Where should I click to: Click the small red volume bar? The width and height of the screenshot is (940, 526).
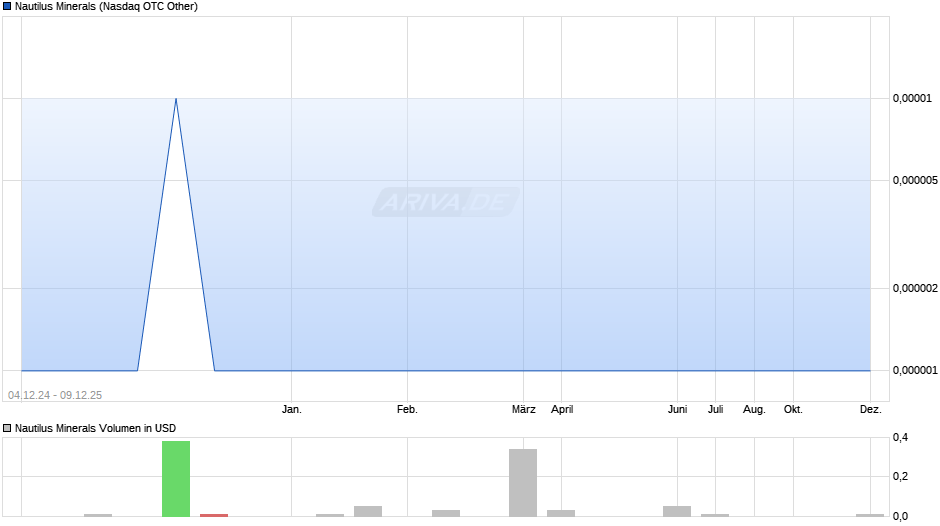[x=214, y=515]
